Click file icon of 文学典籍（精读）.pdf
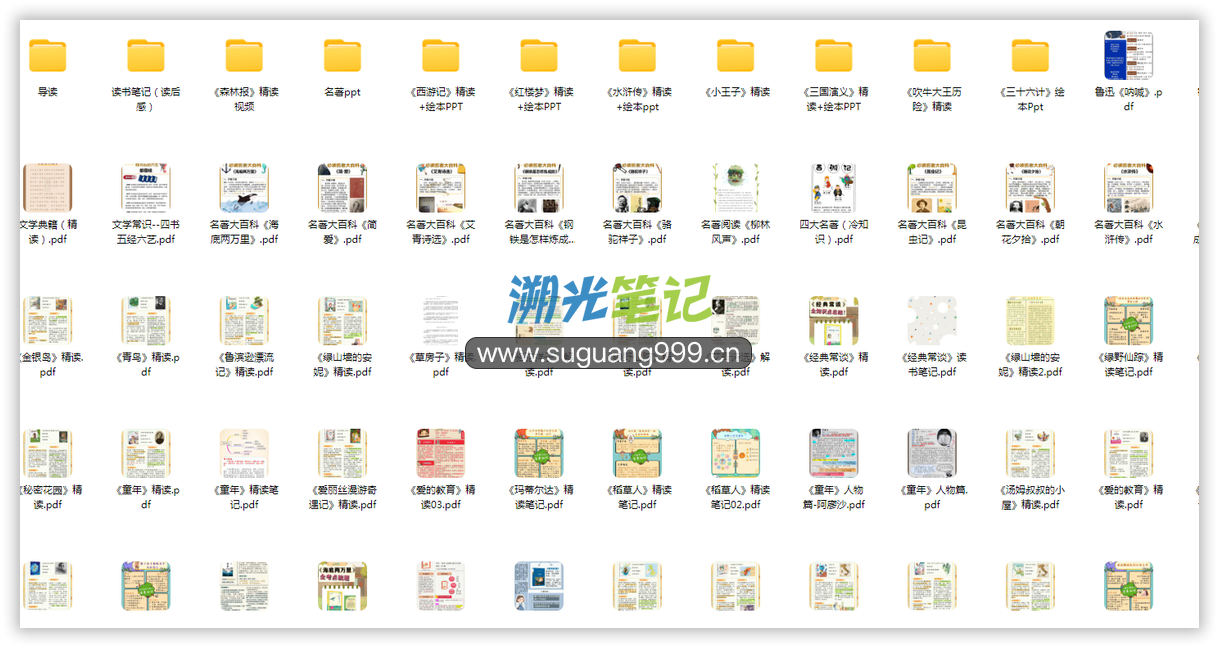The image size is (1219, 648). pyautogui.click(x=47, y=188)
